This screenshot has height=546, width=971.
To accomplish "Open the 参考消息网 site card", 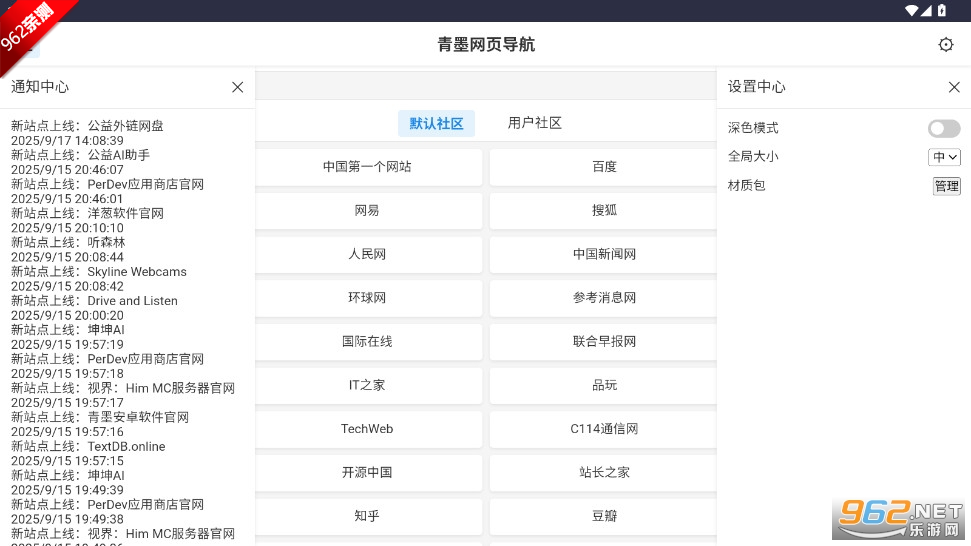I will click(x=603, y=298).
